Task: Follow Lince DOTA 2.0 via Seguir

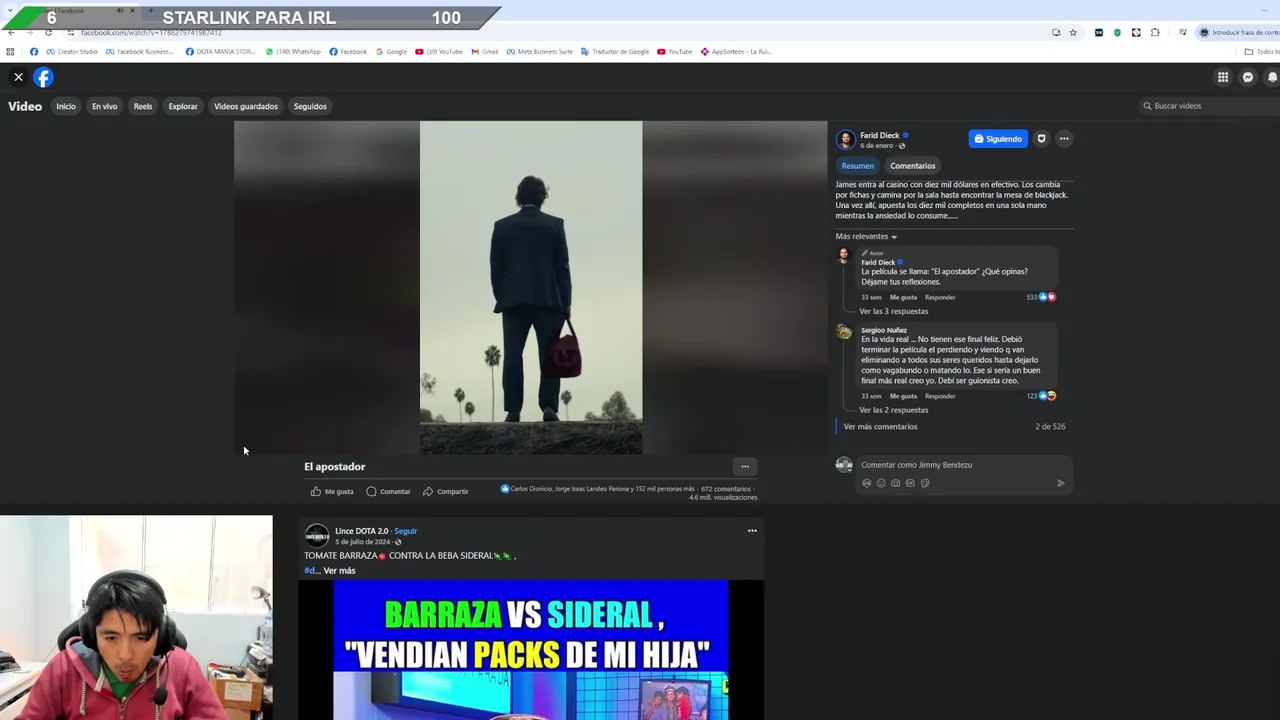Action: pos(405,531)
